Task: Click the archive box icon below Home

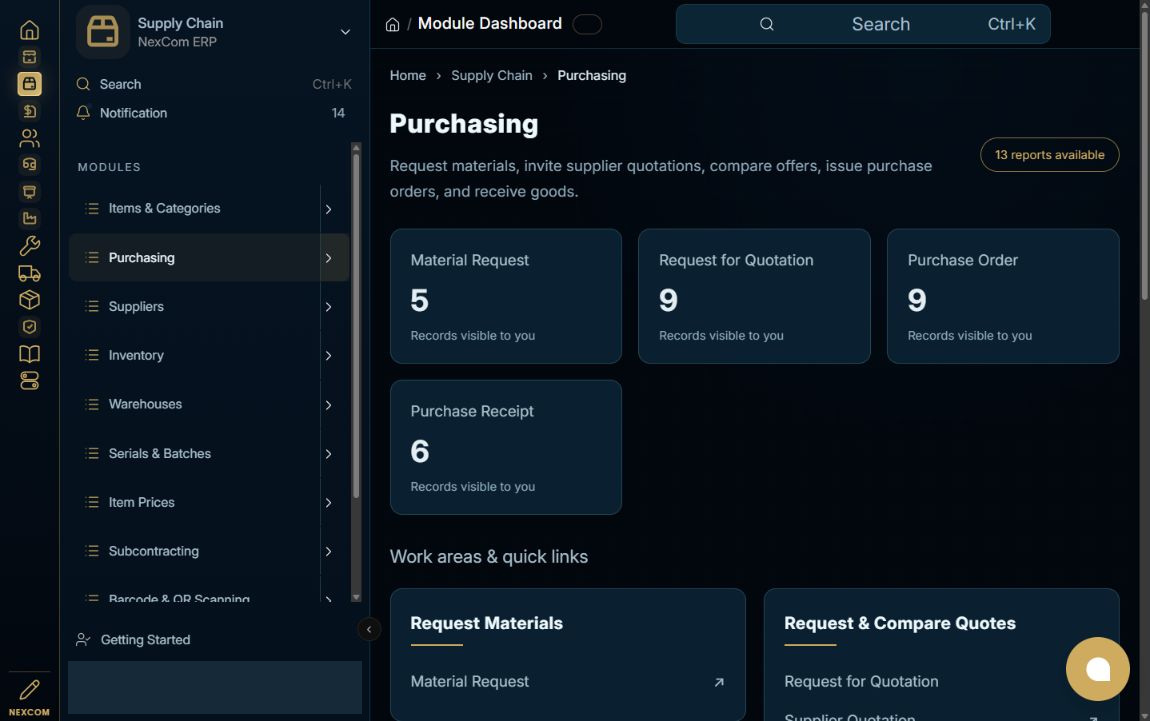Action: tap(29, 57)
